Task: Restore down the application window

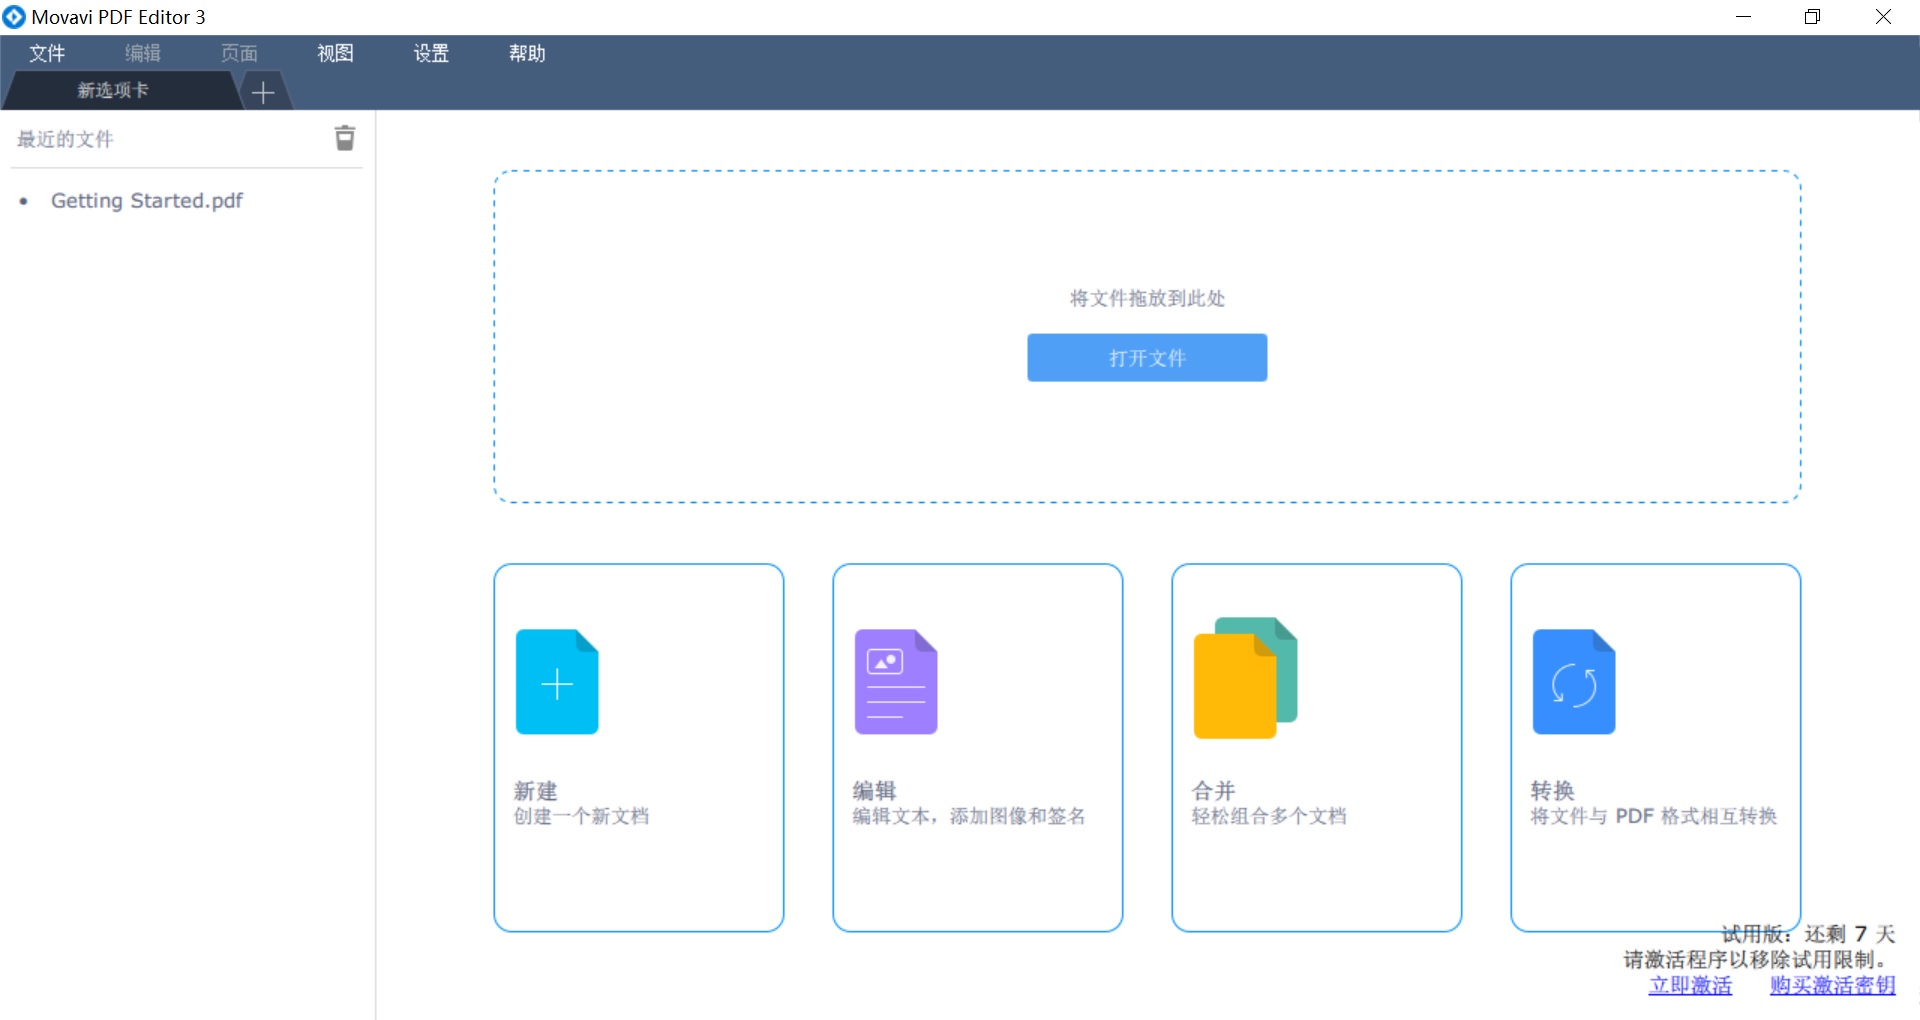Action: click(x=1812, y=17)
